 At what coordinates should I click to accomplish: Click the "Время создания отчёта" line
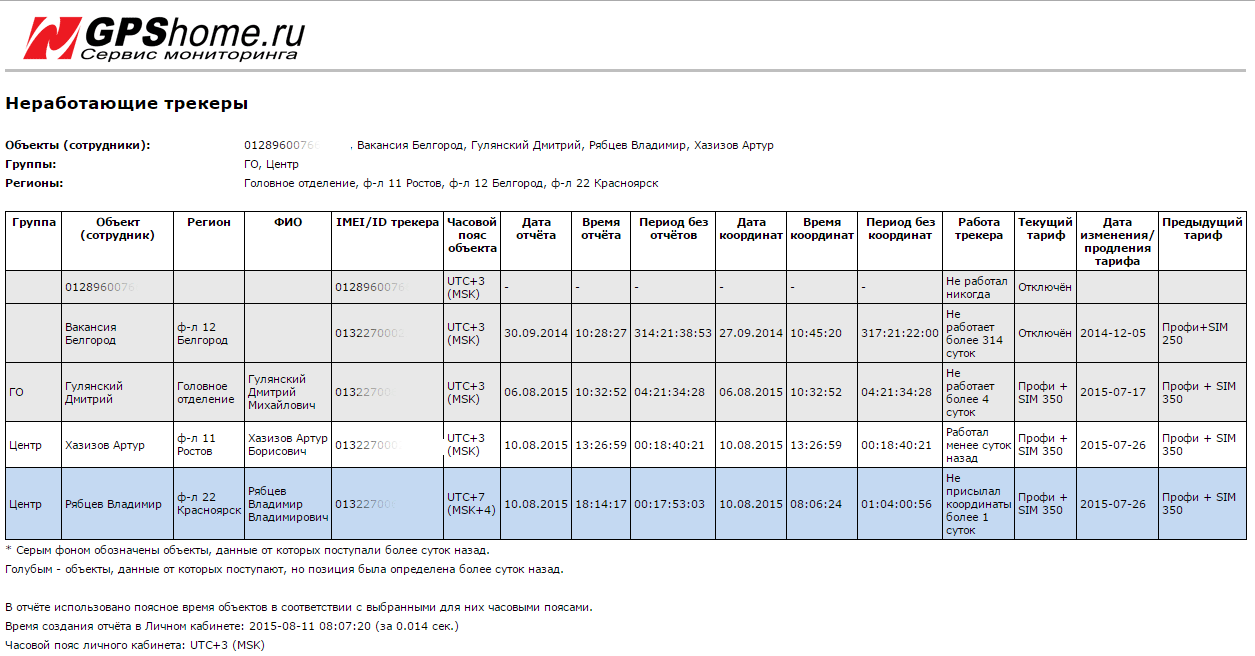[x=232, y=626]
